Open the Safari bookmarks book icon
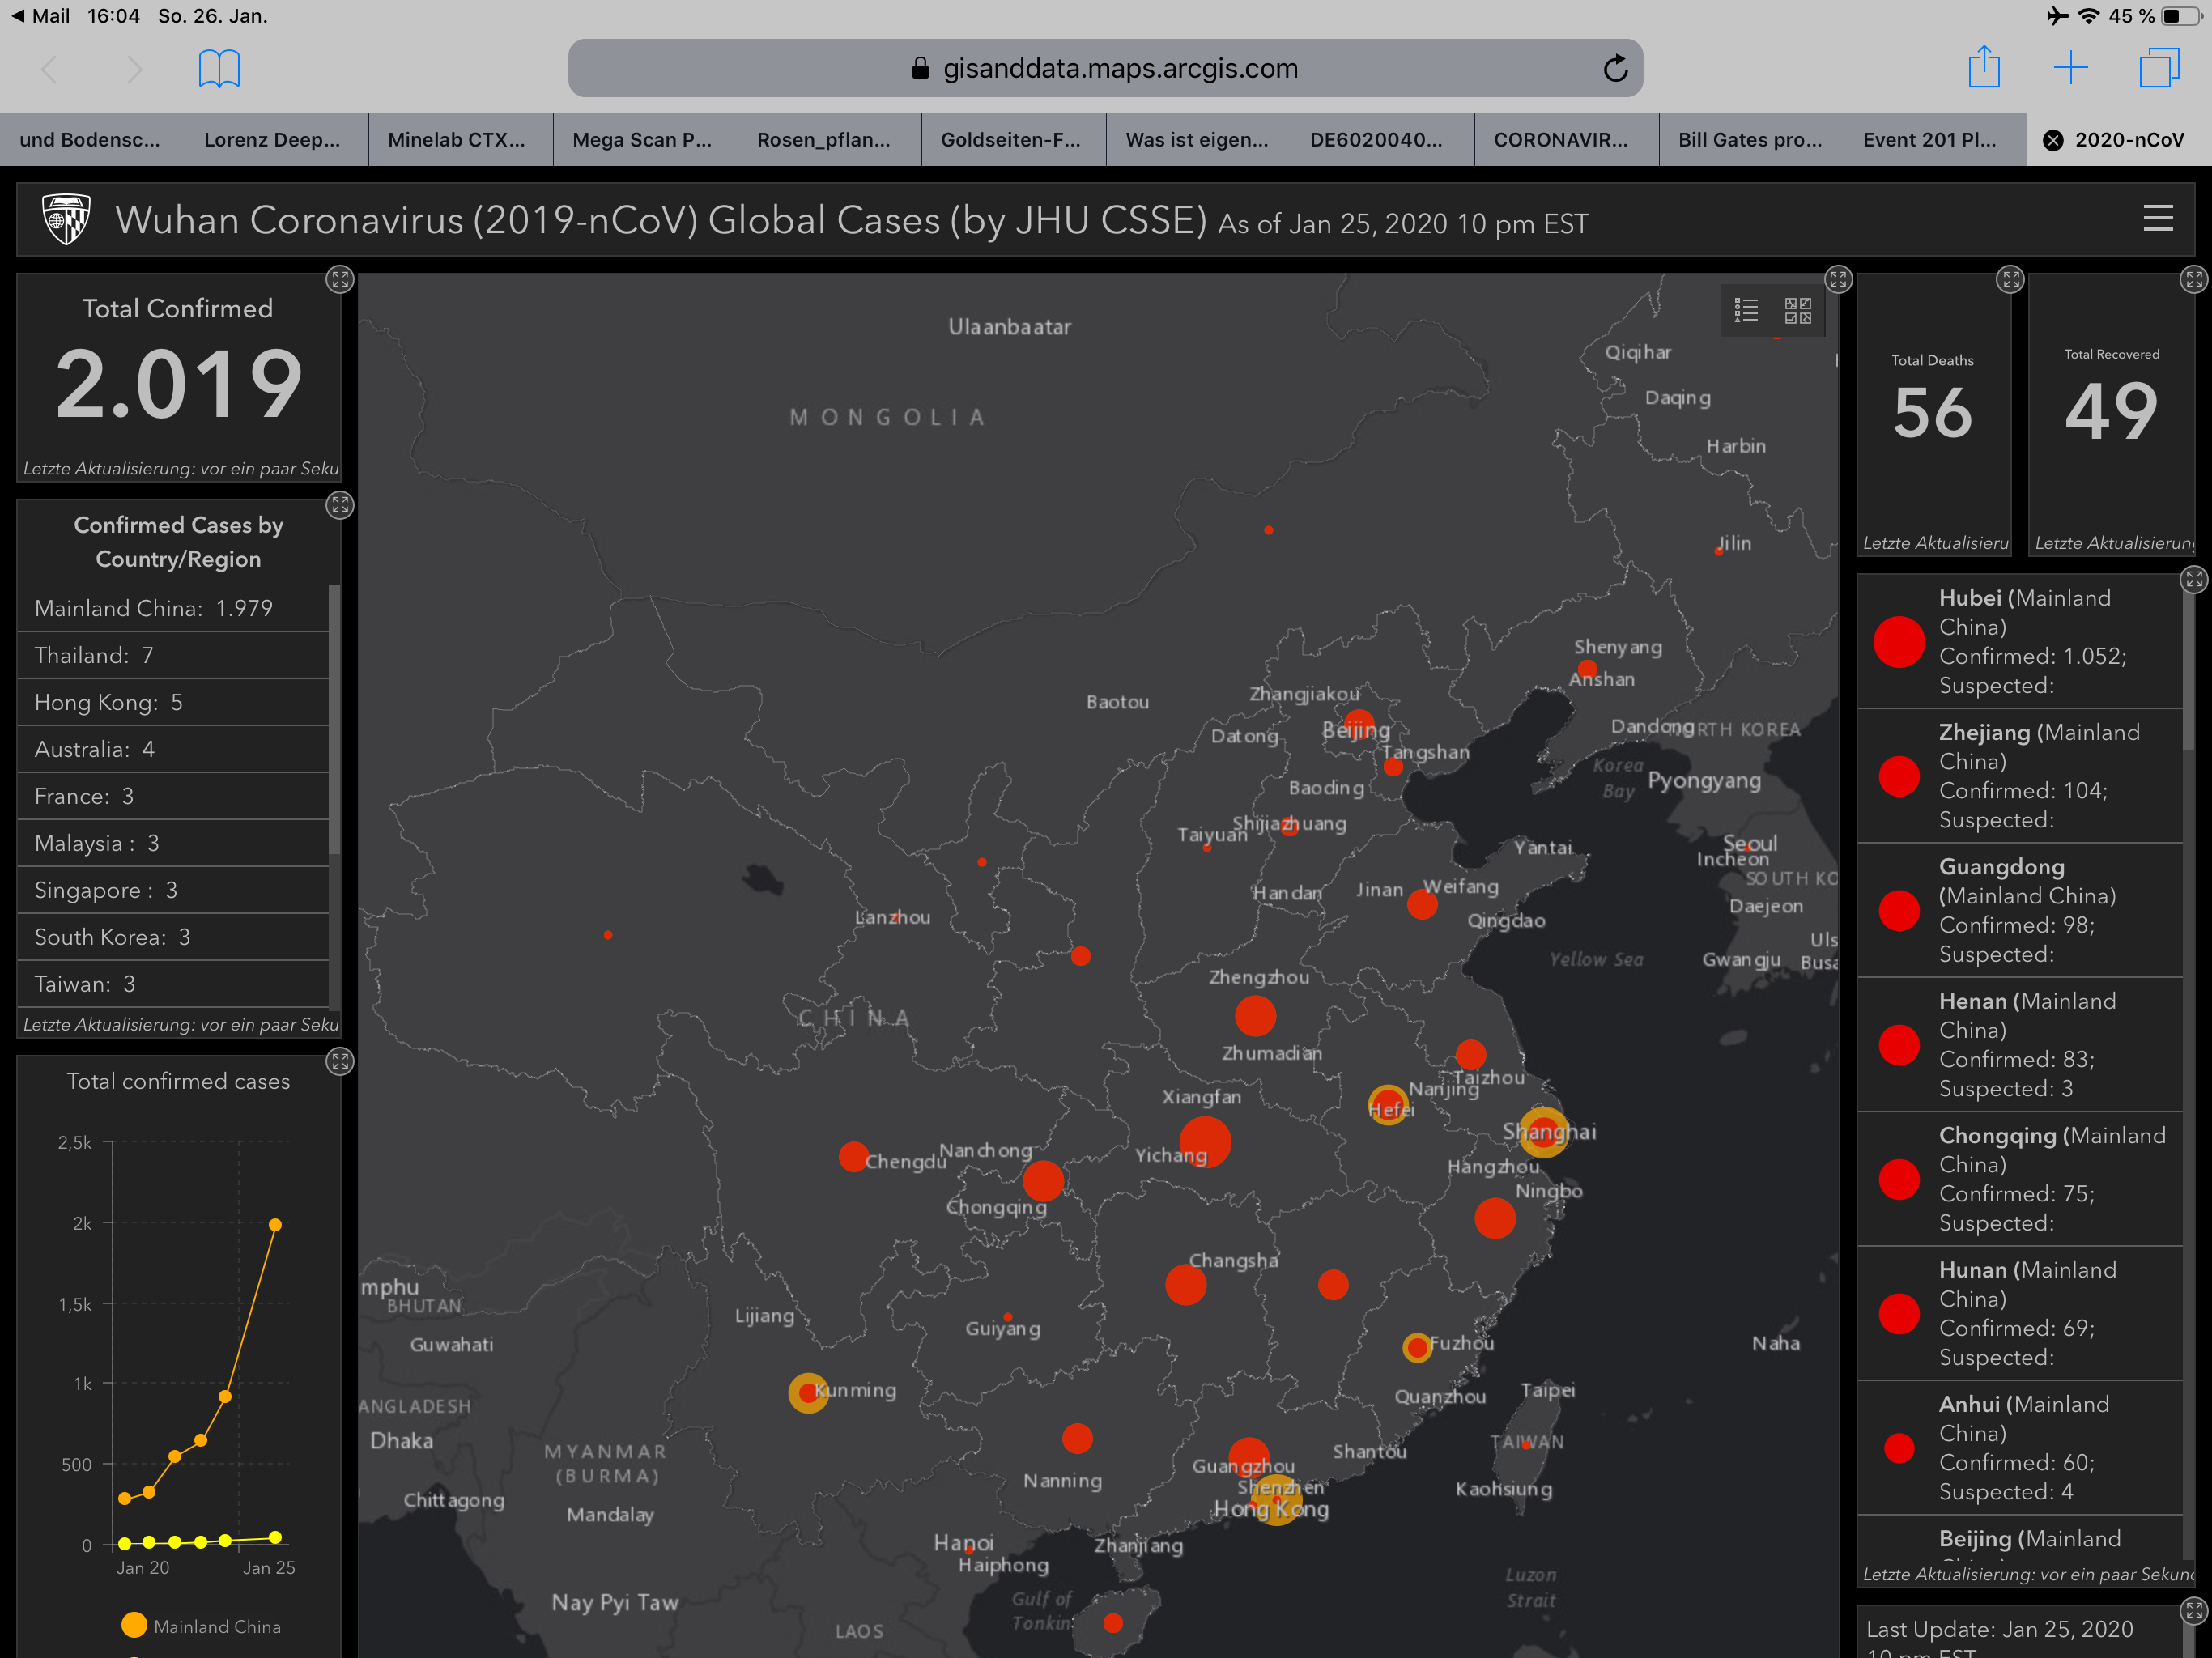 pos(219,68)
